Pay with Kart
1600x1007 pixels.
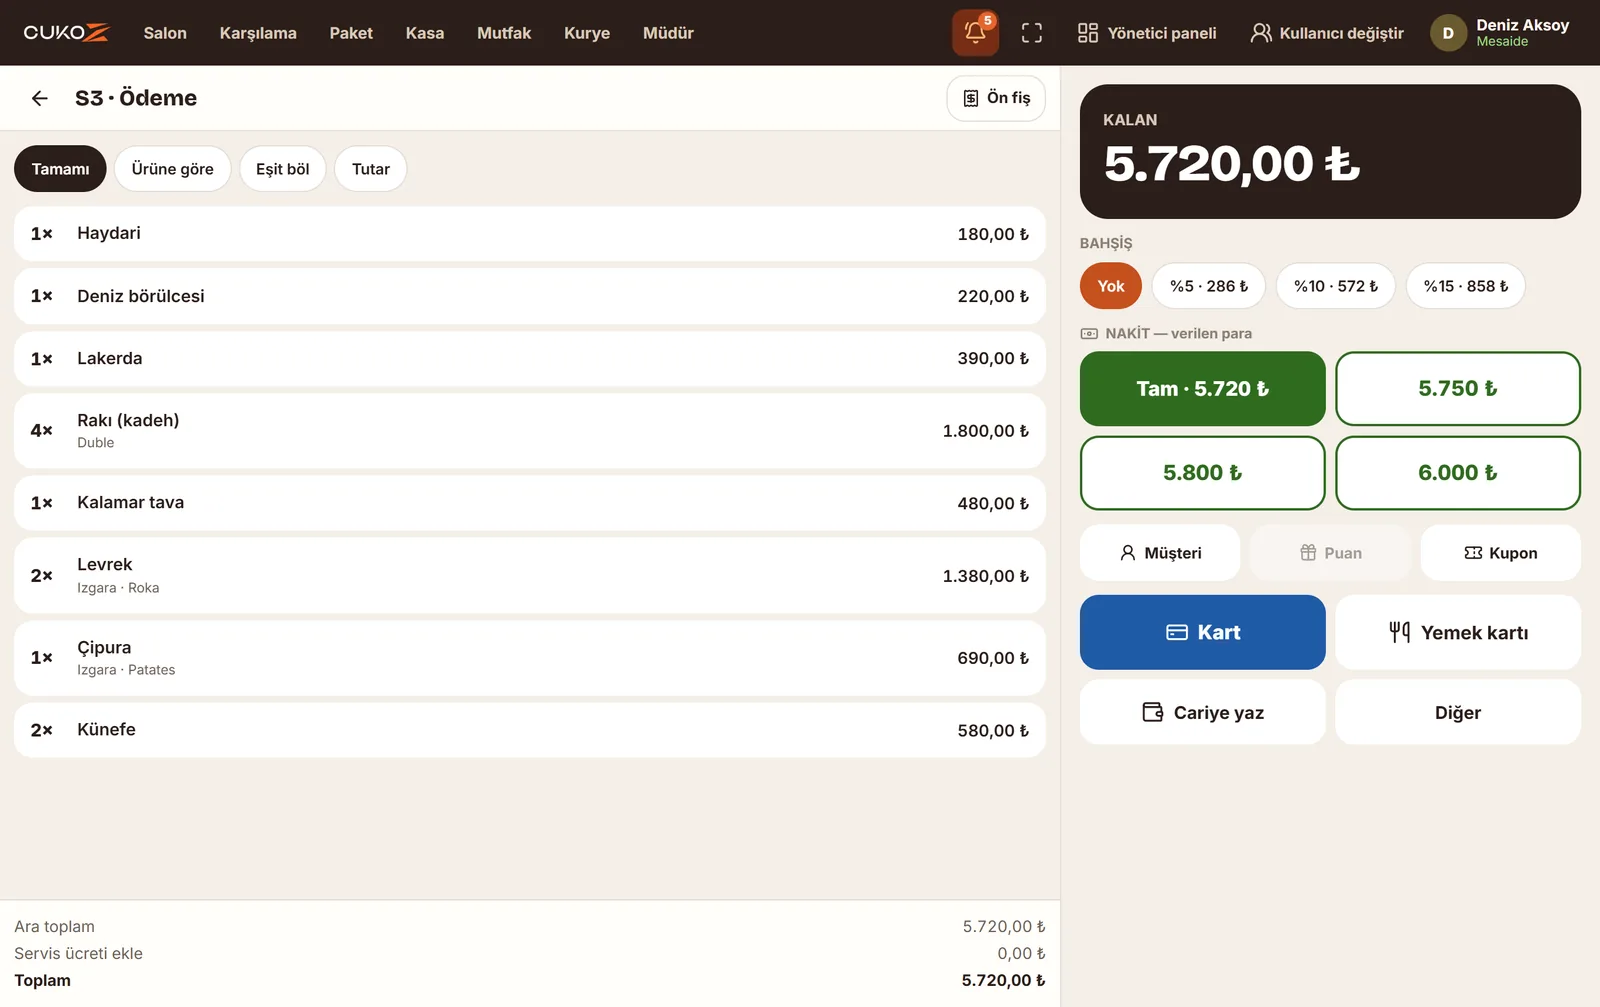(1203, 632)
